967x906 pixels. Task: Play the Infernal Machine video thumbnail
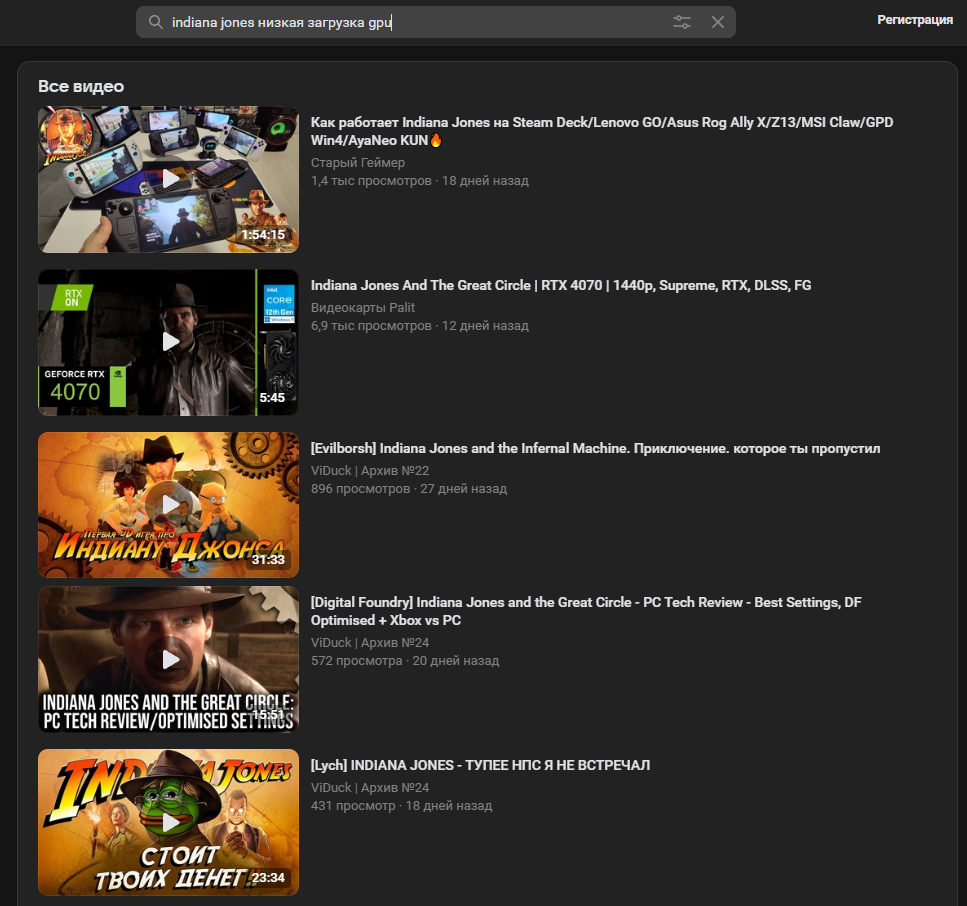tap(168, 505)
